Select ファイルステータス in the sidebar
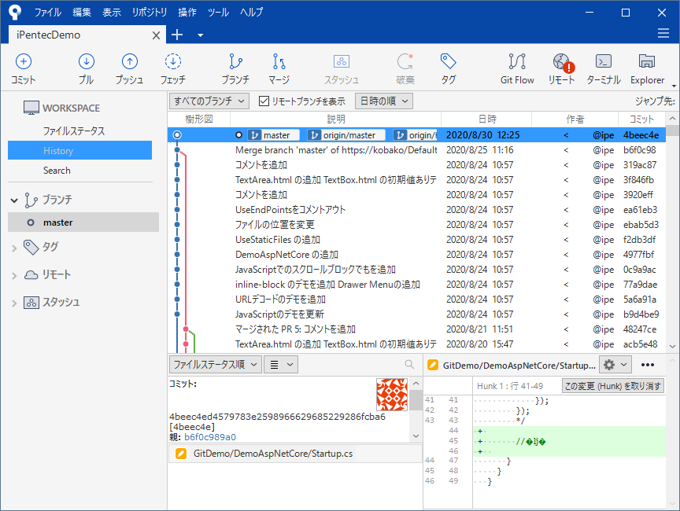Viewport: 680px width, 511px height. point(74,131)
